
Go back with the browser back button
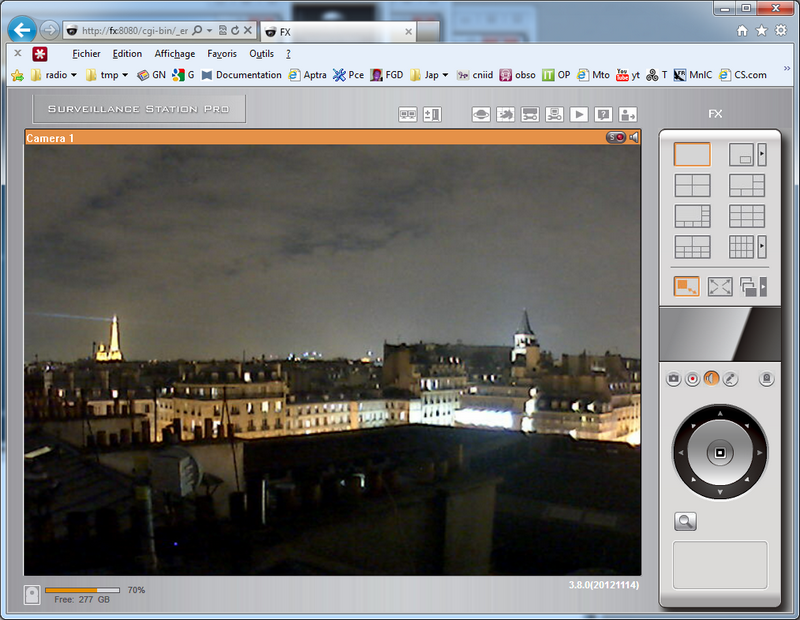click(x=22, y=30)
